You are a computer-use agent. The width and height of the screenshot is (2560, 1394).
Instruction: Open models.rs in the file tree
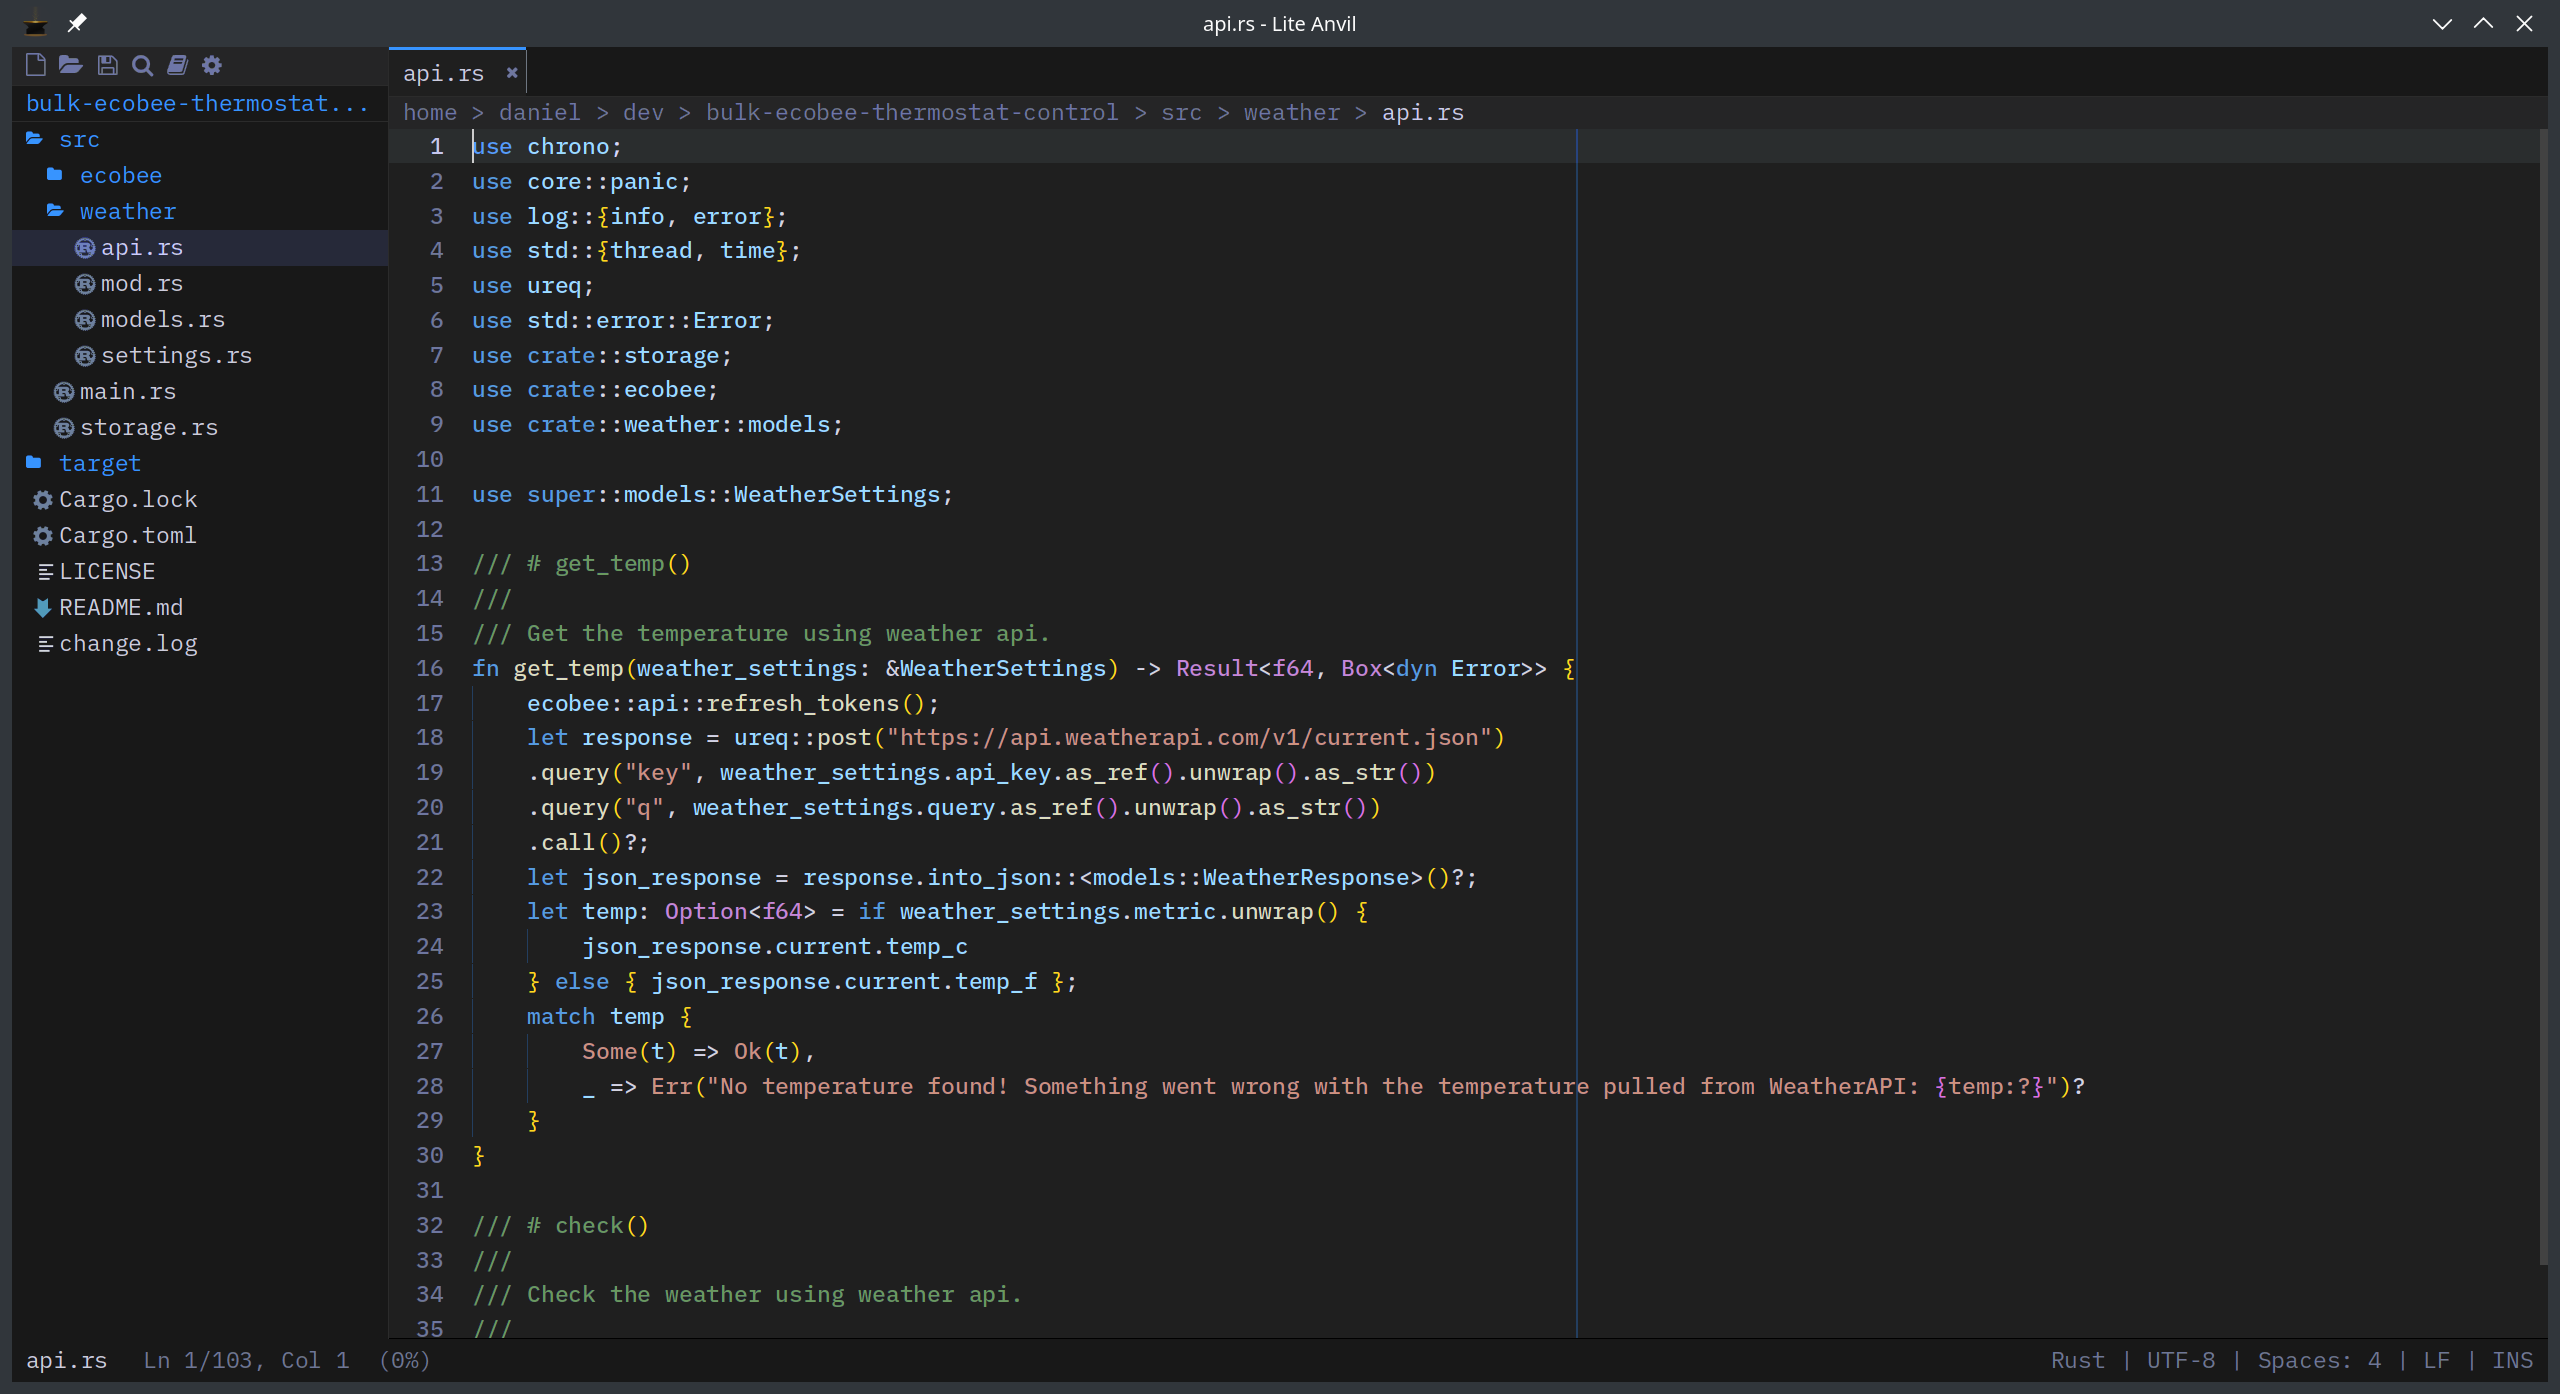tap(162, 320)
